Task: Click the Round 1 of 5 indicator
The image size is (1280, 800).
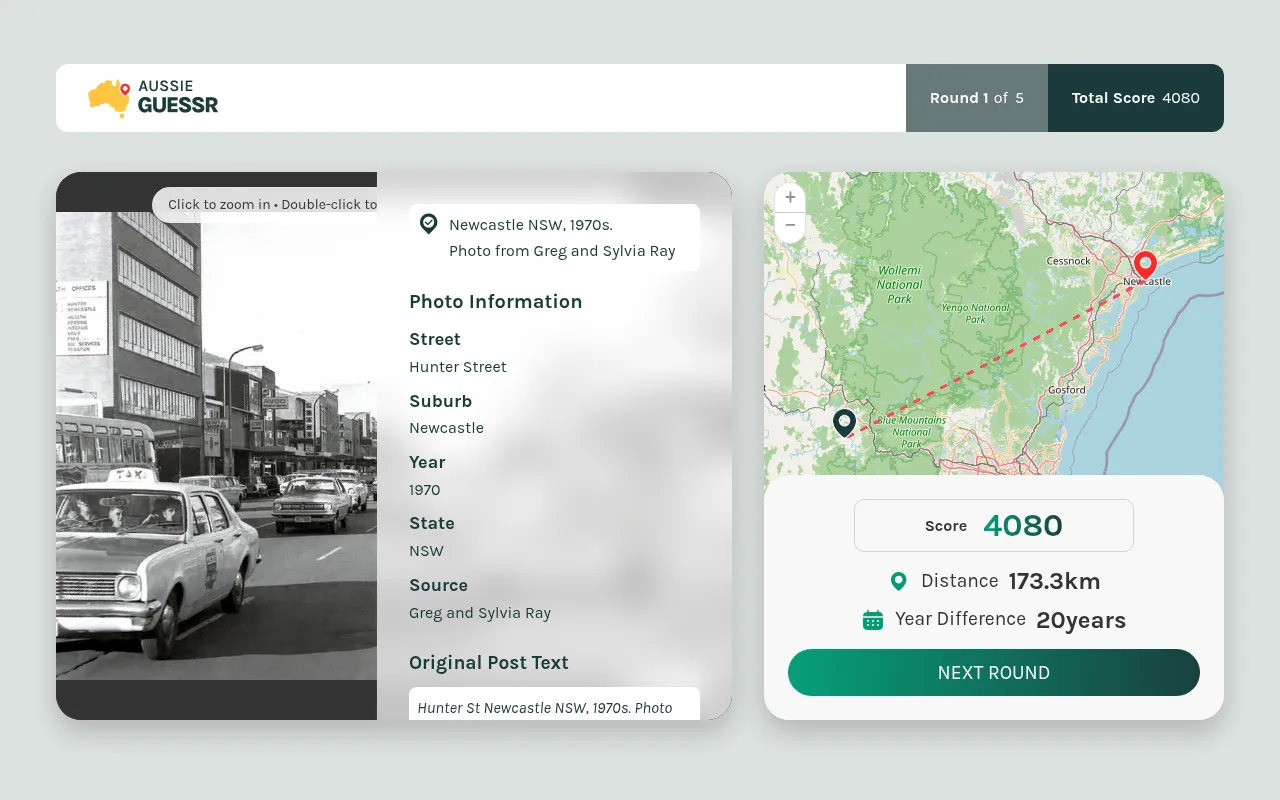Action: [x=977, y=98]
